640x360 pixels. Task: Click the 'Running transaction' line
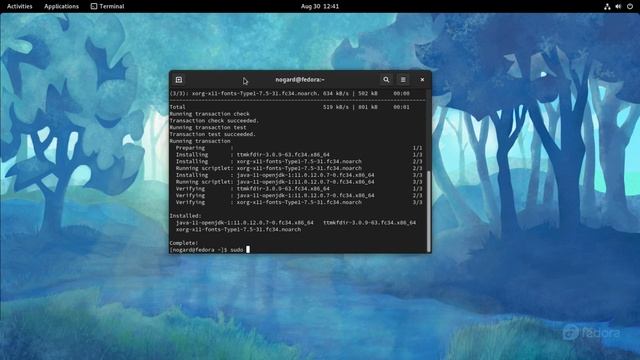200,141
